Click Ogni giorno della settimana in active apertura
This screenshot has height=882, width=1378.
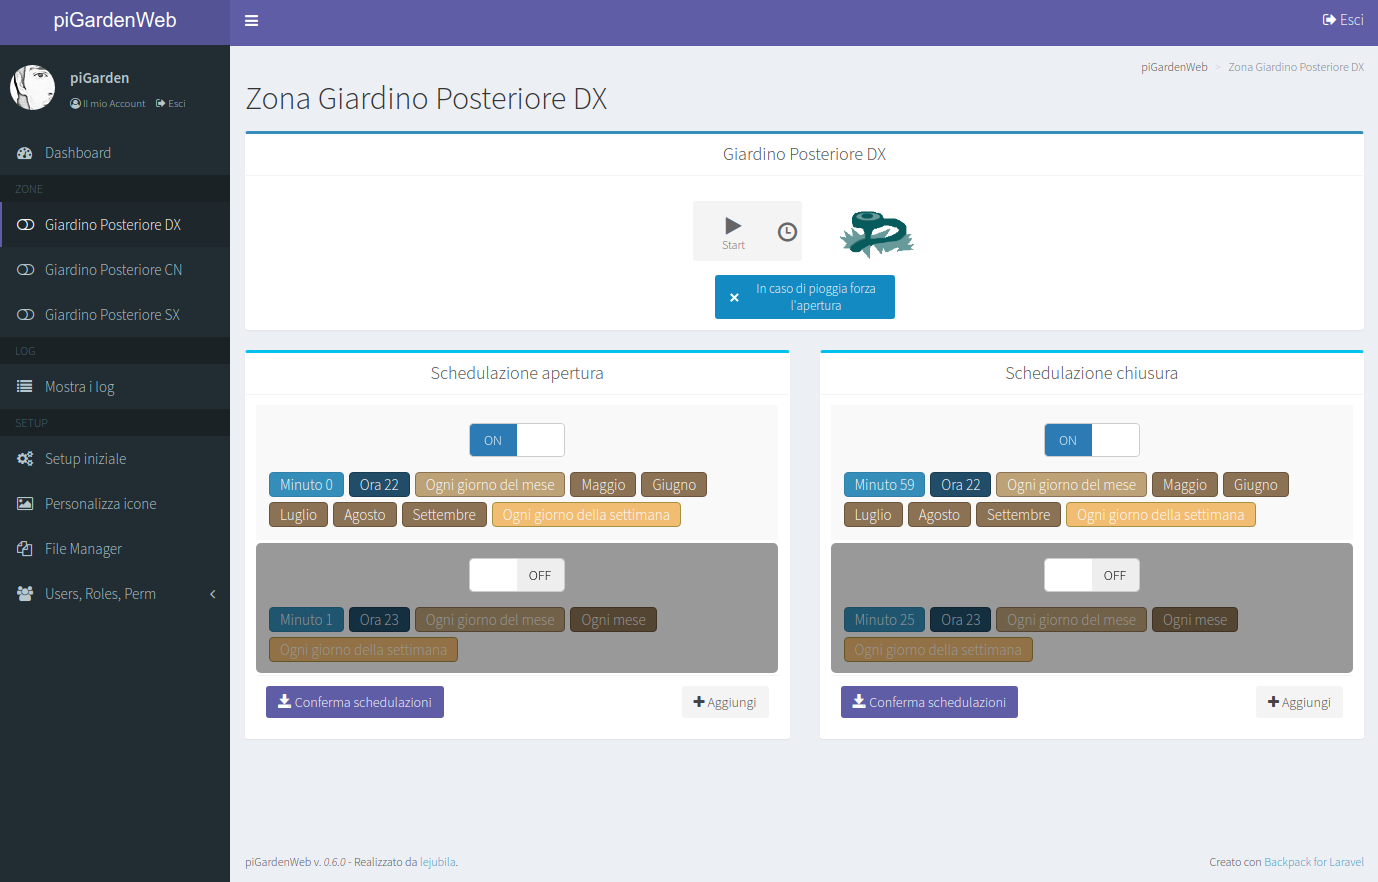pos(586,515)
